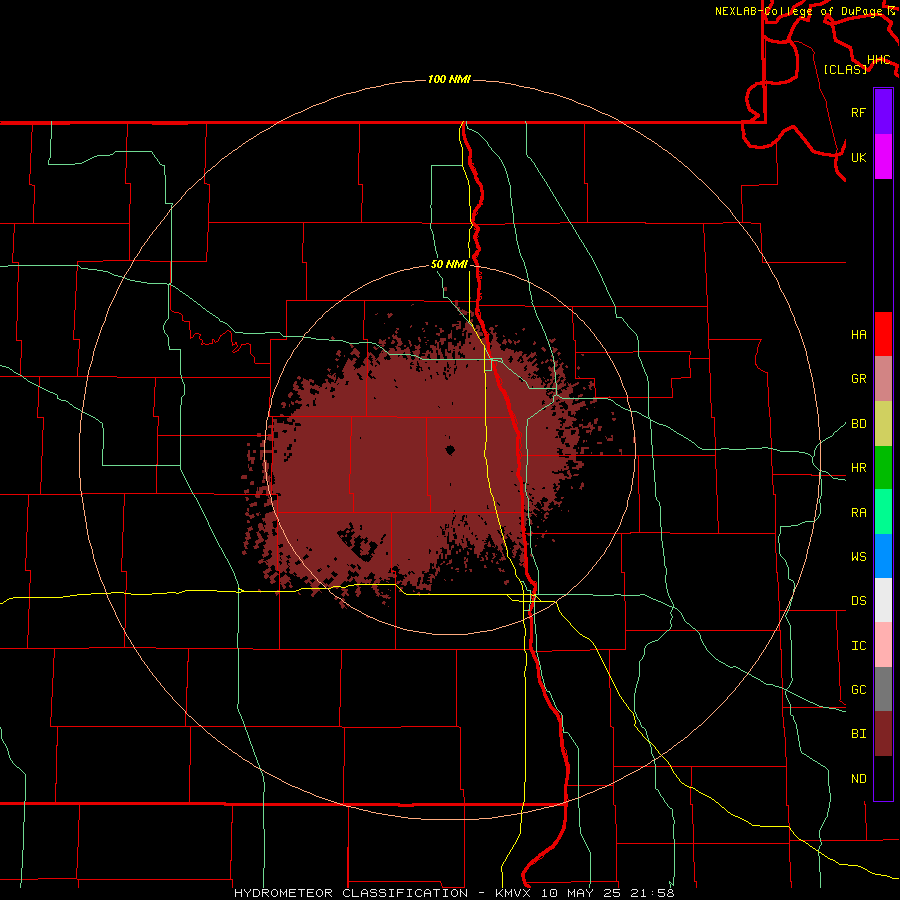Click the BD yellow legend swatch

pyautogui.click(x=883, y=424)
